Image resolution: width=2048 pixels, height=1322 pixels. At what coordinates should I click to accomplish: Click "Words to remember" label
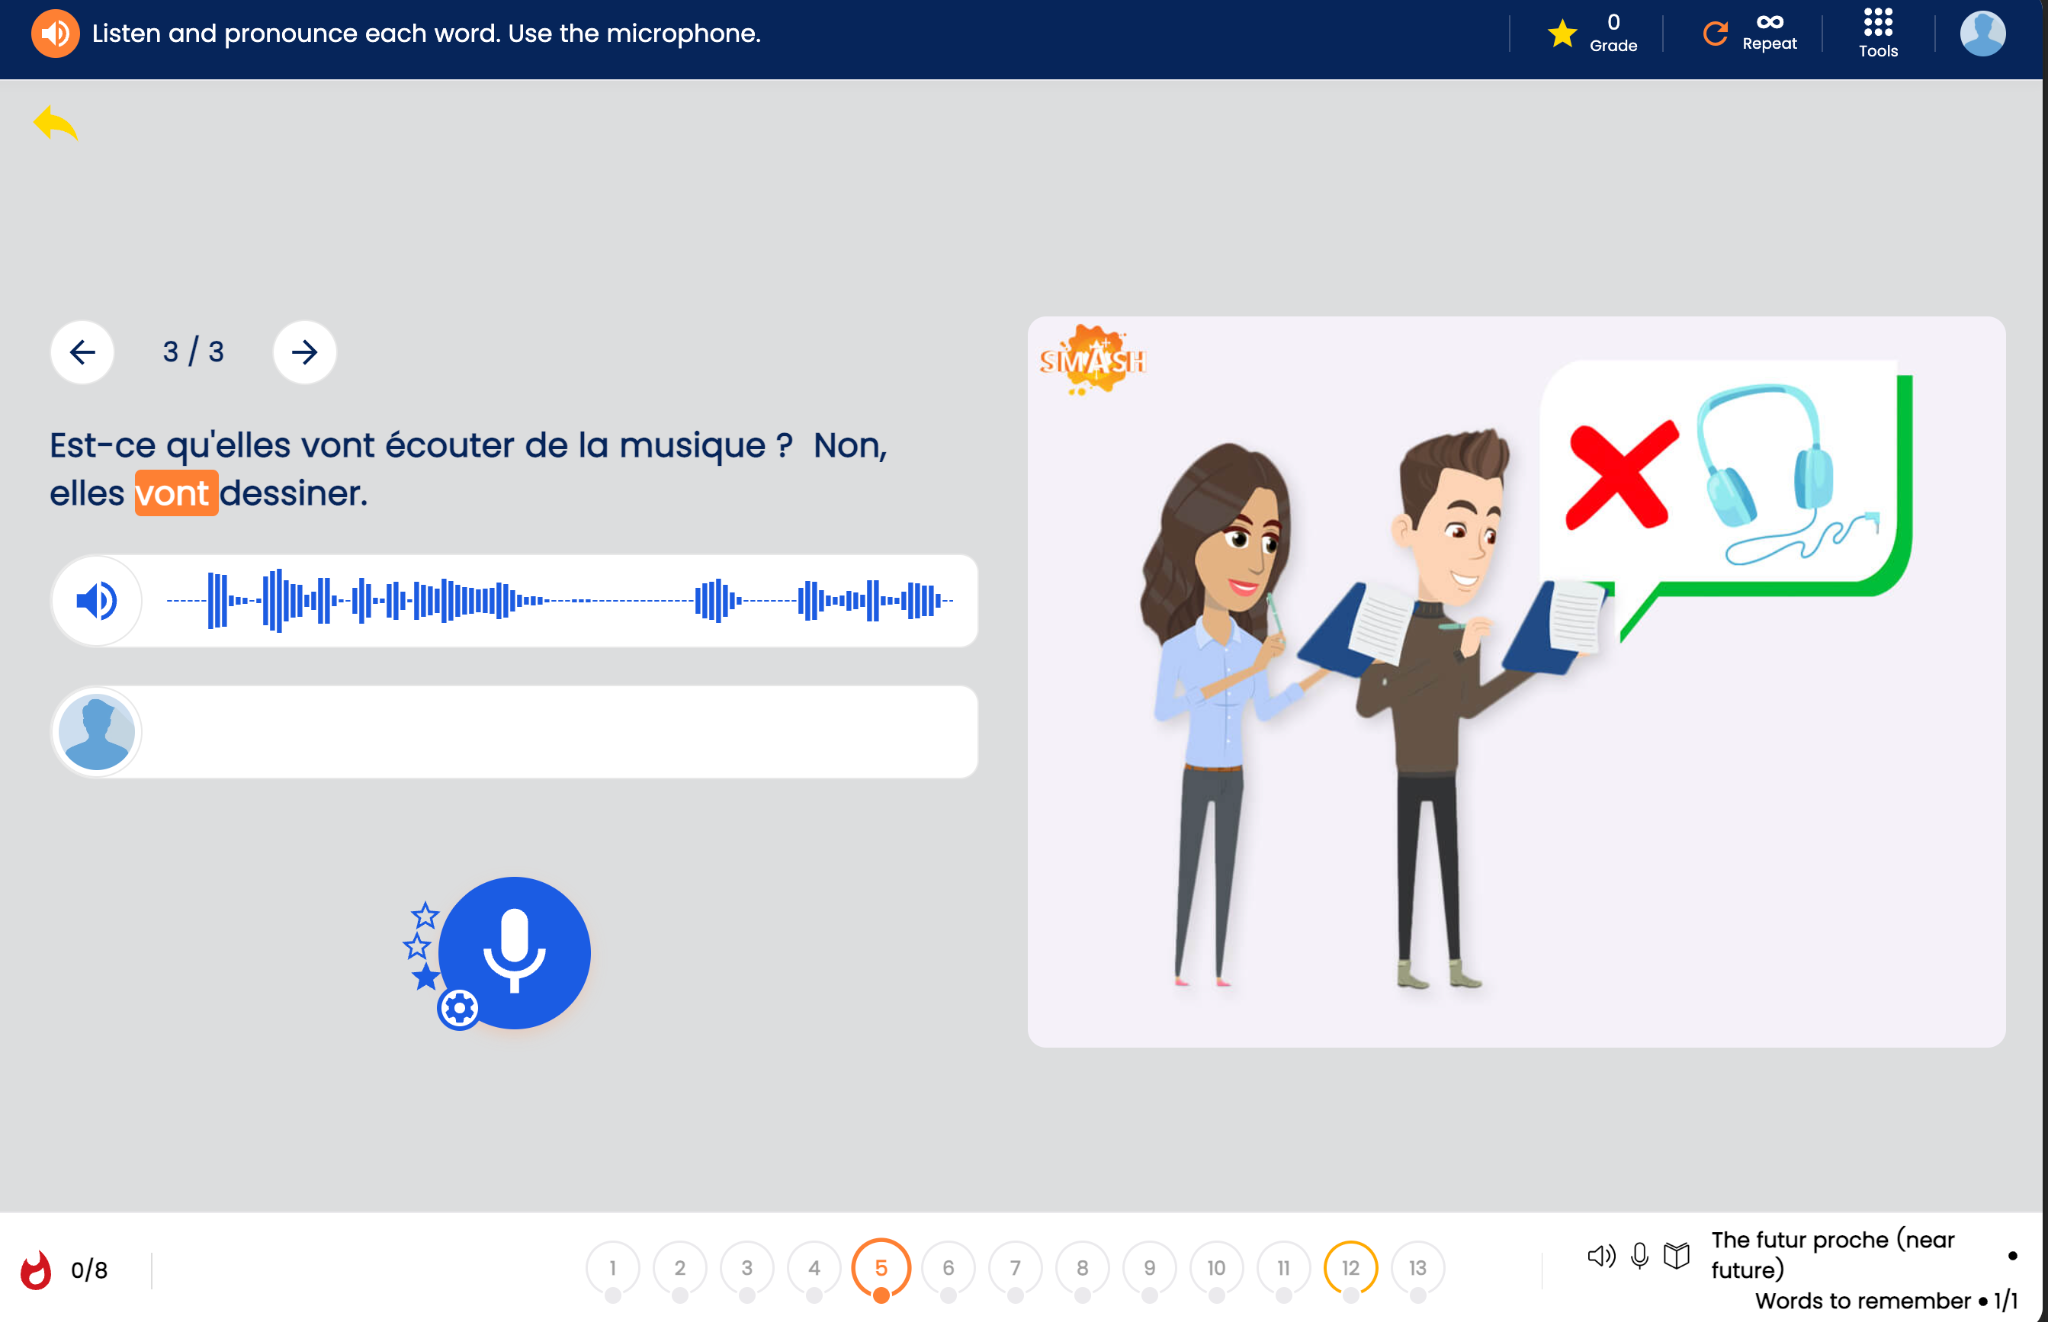pos(1862,1301)
